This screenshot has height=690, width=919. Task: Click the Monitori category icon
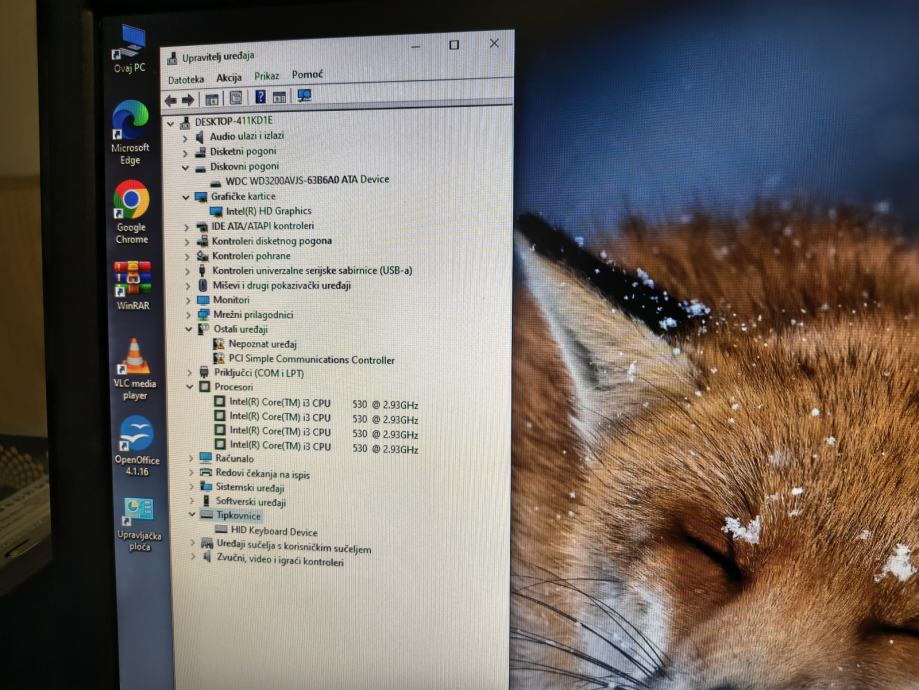pyautogui.click(x=203, y=300)
